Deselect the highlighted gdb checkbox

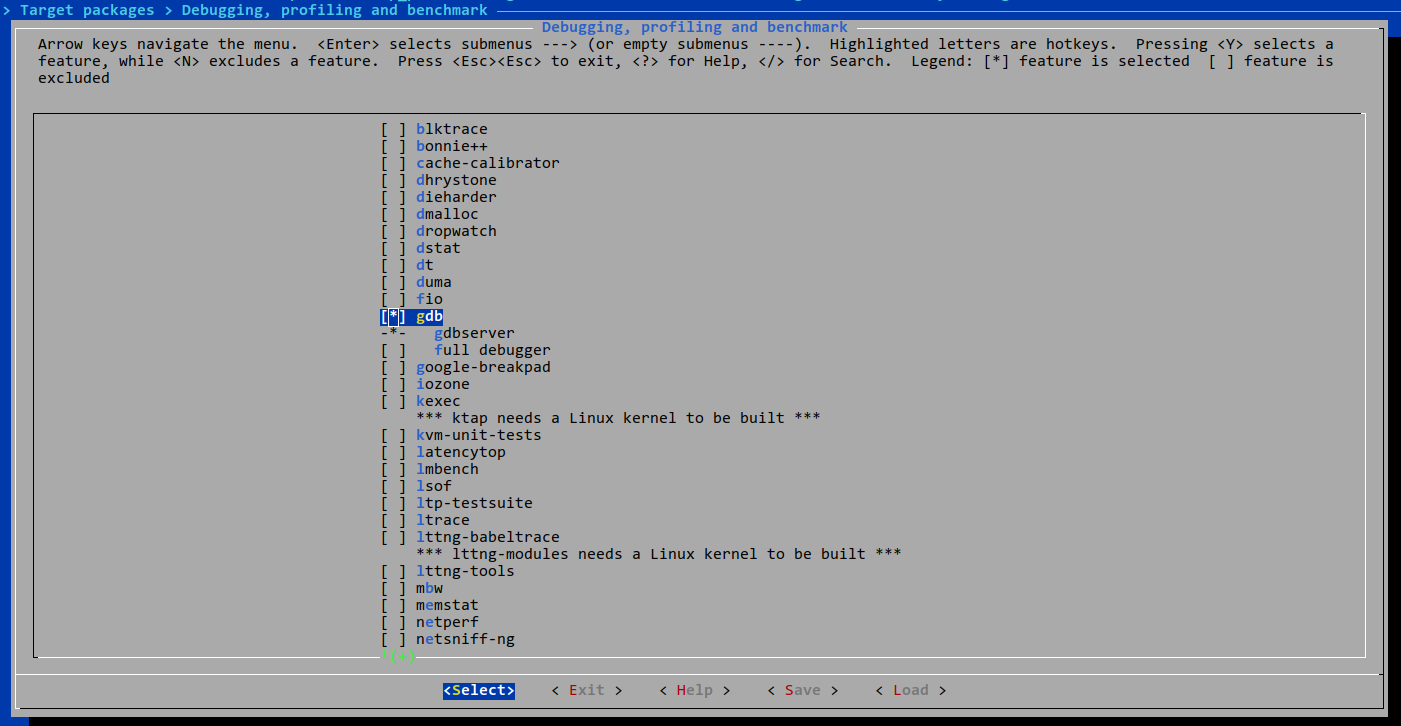pyautogui.click(x=393, y=316)
